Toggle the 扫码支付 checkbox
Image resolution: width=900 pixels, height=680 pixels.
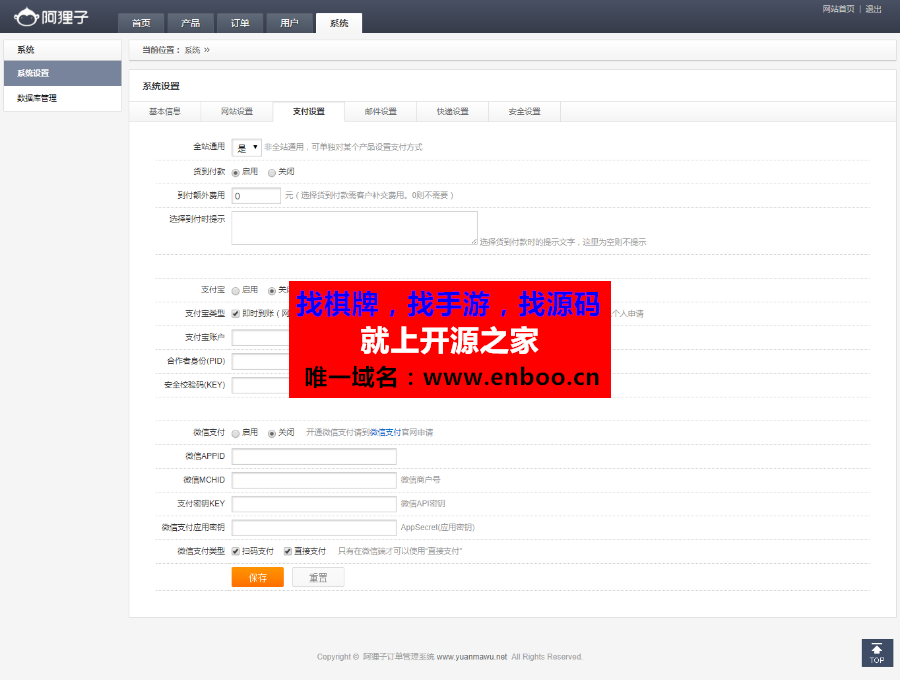click(236, 551)
